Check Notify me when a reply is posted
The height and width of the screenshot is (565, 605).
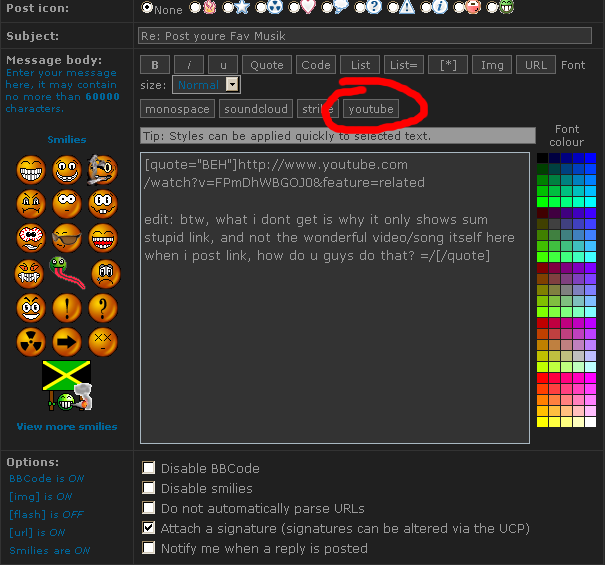(x=149, y=548)
